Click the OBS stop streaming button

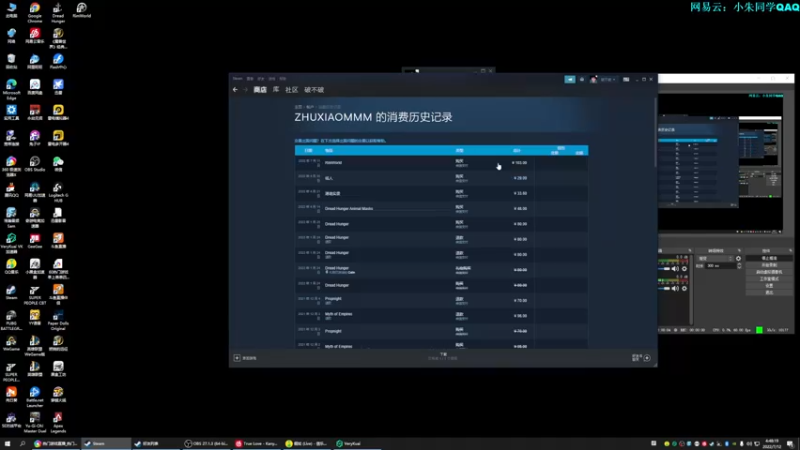pos(769,258)
